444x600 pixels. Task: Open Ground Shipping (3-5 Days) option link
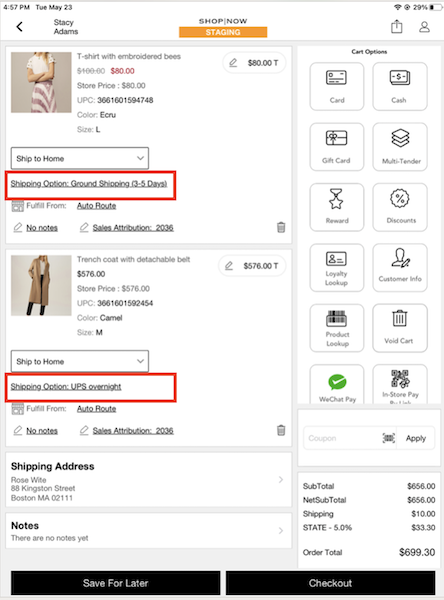[89, 184]
